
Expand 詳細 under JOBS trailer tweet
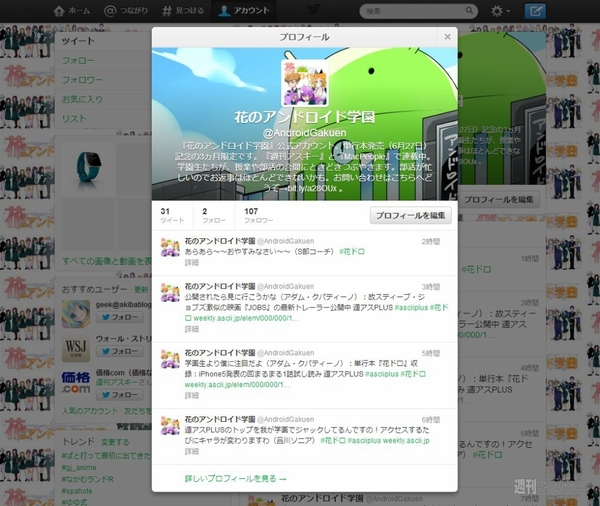click(192, 329)
